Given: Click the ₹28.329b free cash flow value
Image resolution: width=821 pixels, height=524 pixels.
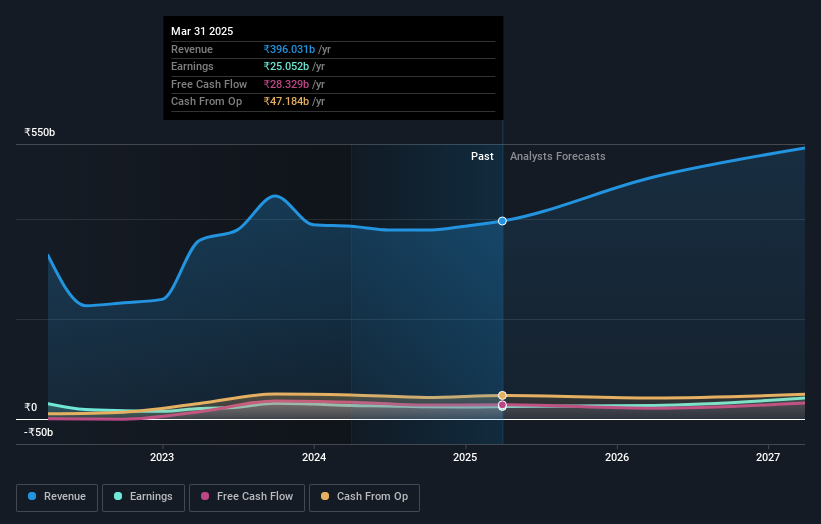Looking at the screenshot, I should point(286,84).
